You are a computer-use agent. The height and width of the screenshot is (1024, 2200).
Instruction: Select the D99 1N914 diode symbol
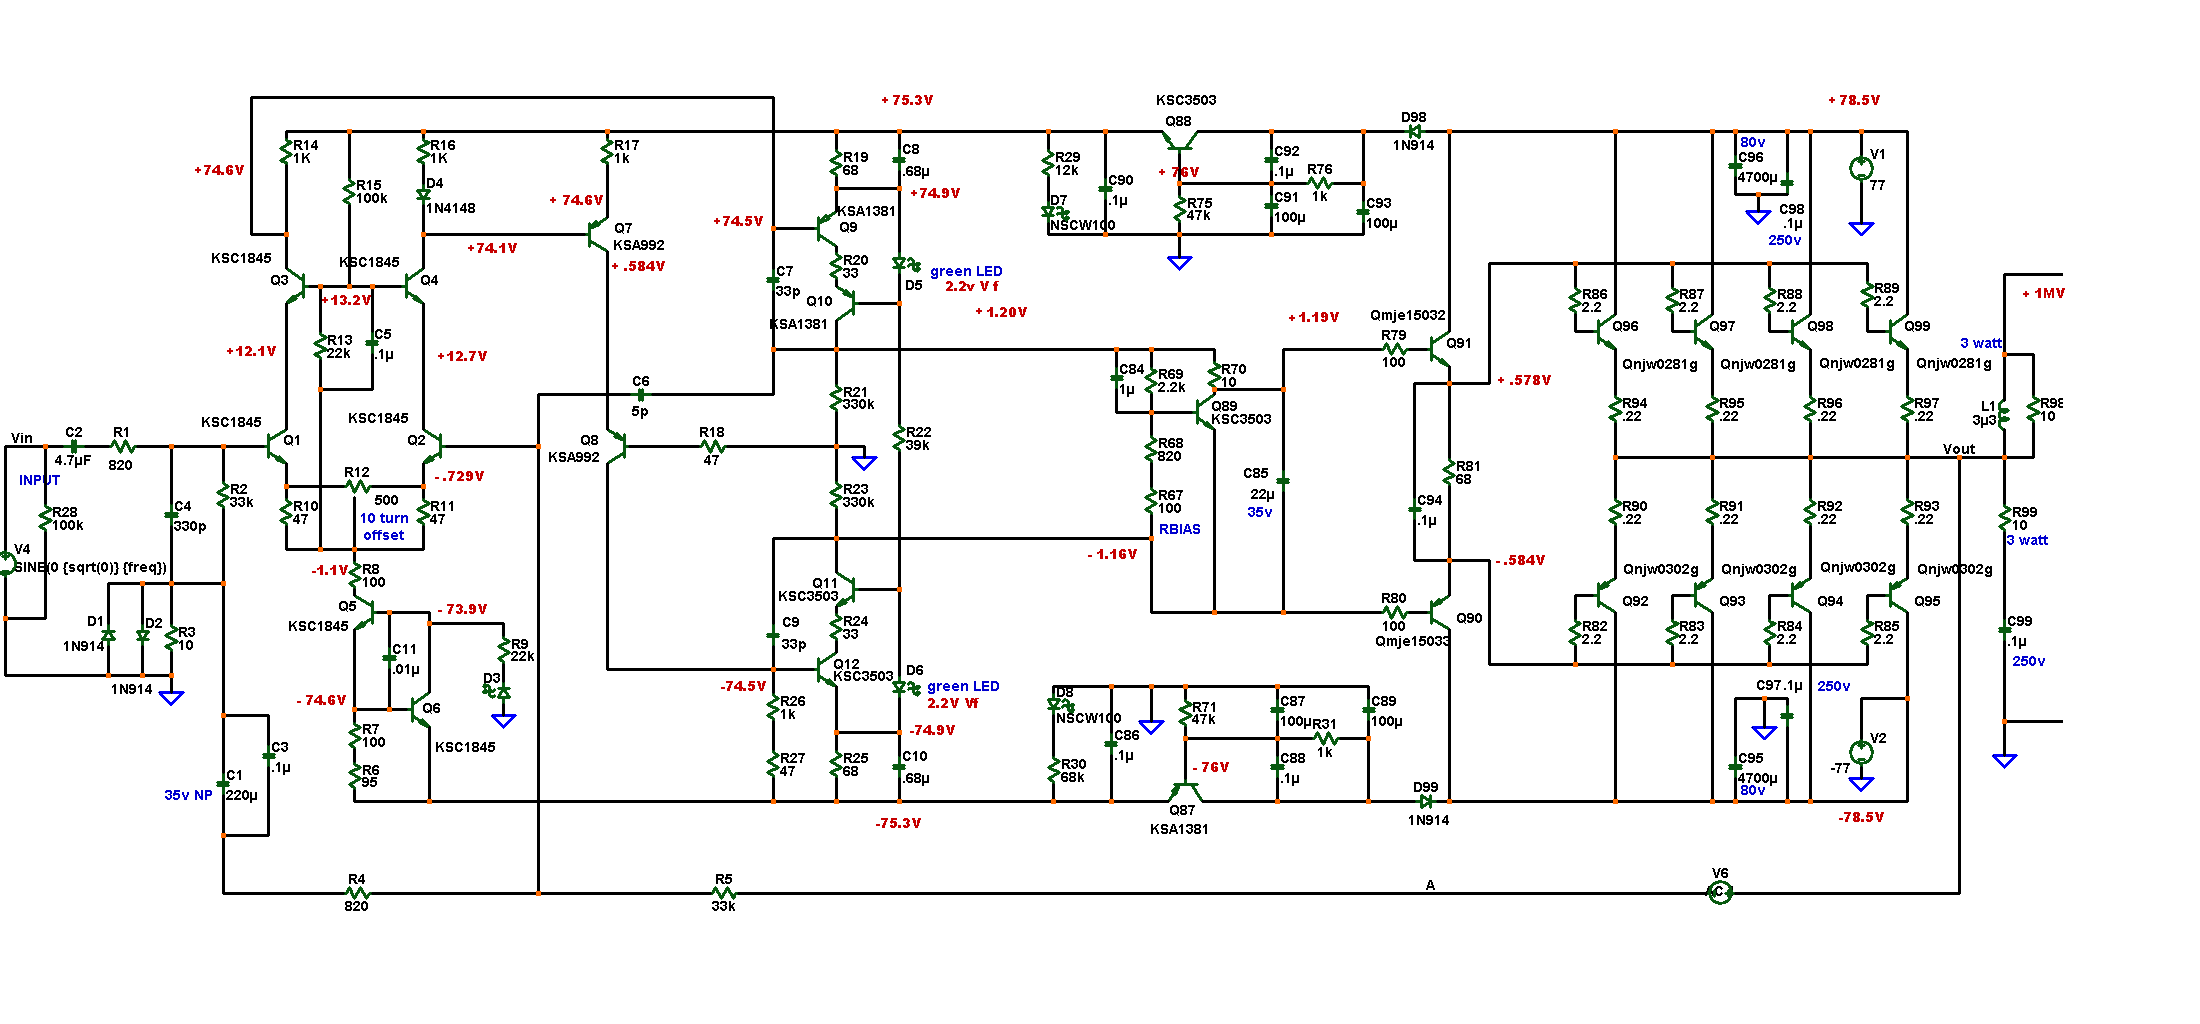1426,801
